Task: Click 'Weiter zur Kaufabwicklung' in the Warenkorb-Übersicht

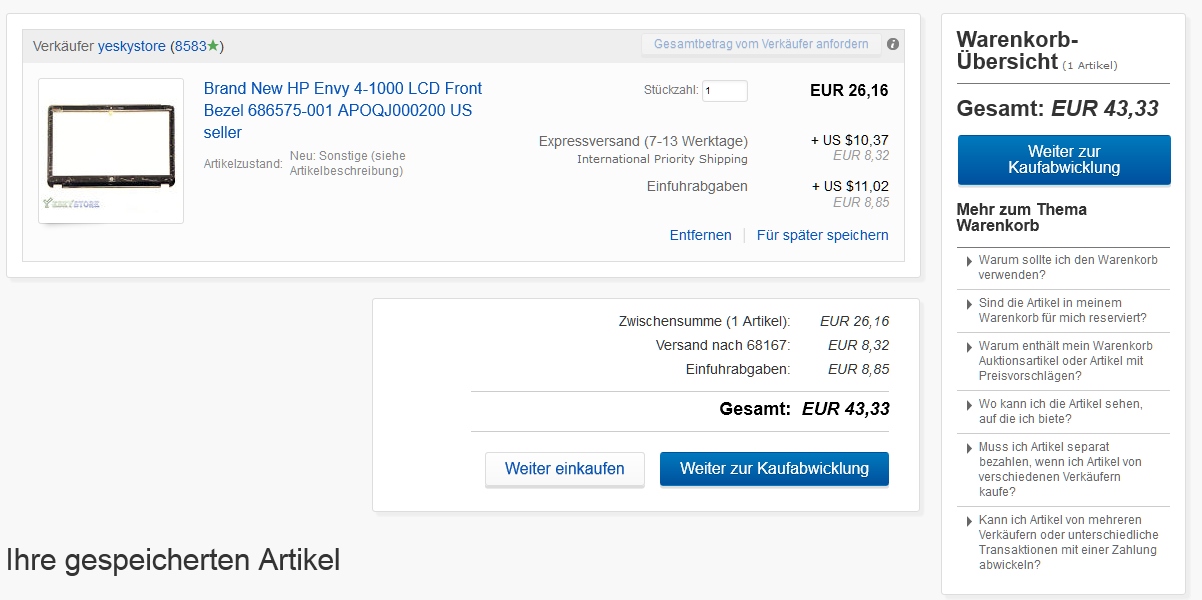Action: pyautogui.click(x=1063, y=159)
